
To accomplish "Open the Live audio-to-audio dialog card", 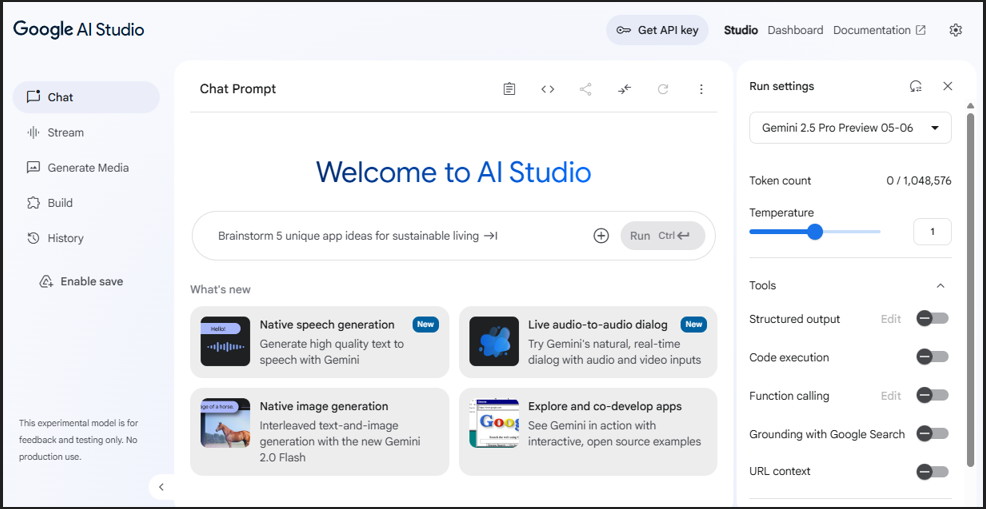I will pos(588,342).
